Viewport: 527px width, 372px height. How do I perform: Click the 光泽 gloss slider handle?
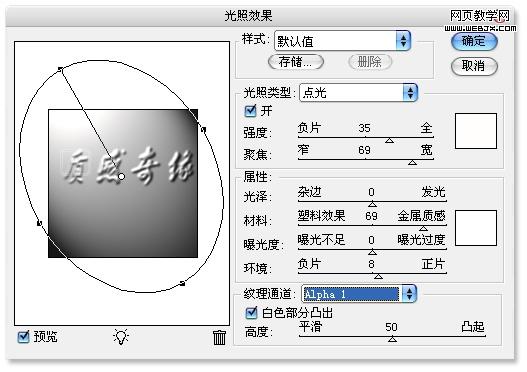coord(372,204)
